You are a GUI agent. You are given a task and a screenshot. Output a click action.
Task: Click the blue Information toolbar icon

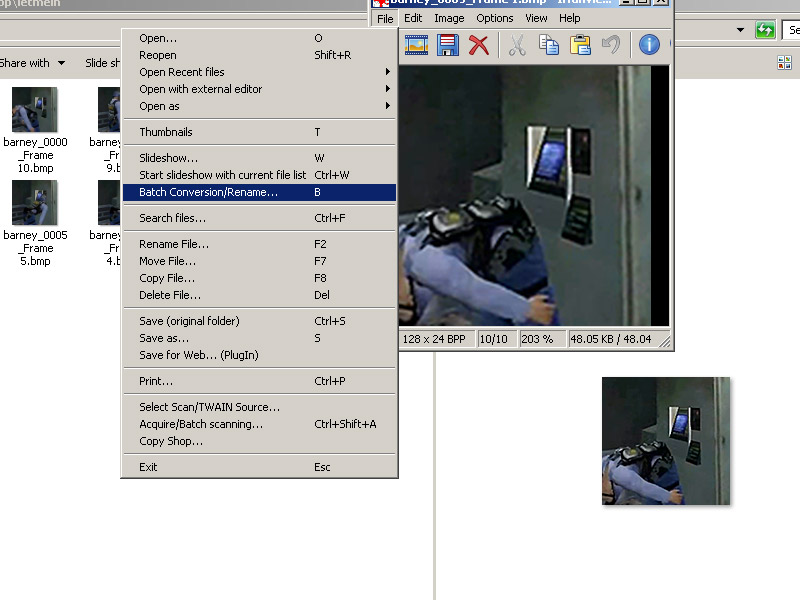tap(649, 45)
